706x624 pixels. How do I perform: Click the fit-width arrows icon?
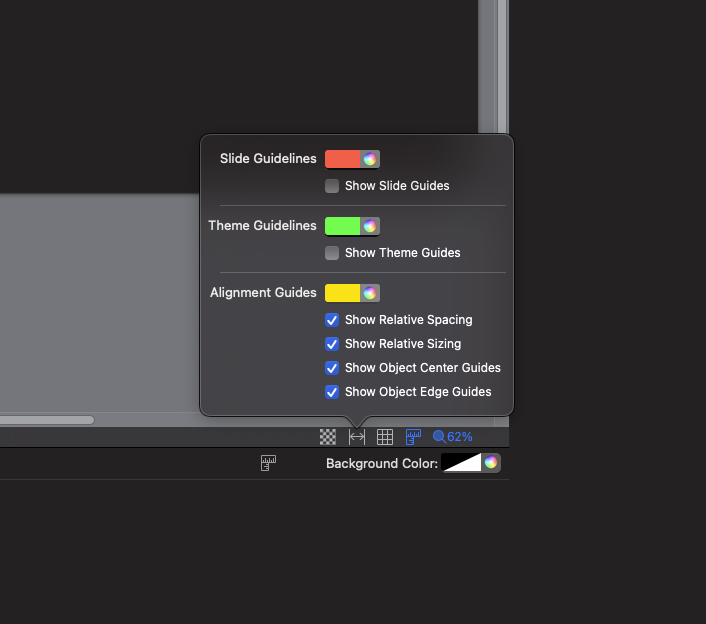click(x=357, y=437)
